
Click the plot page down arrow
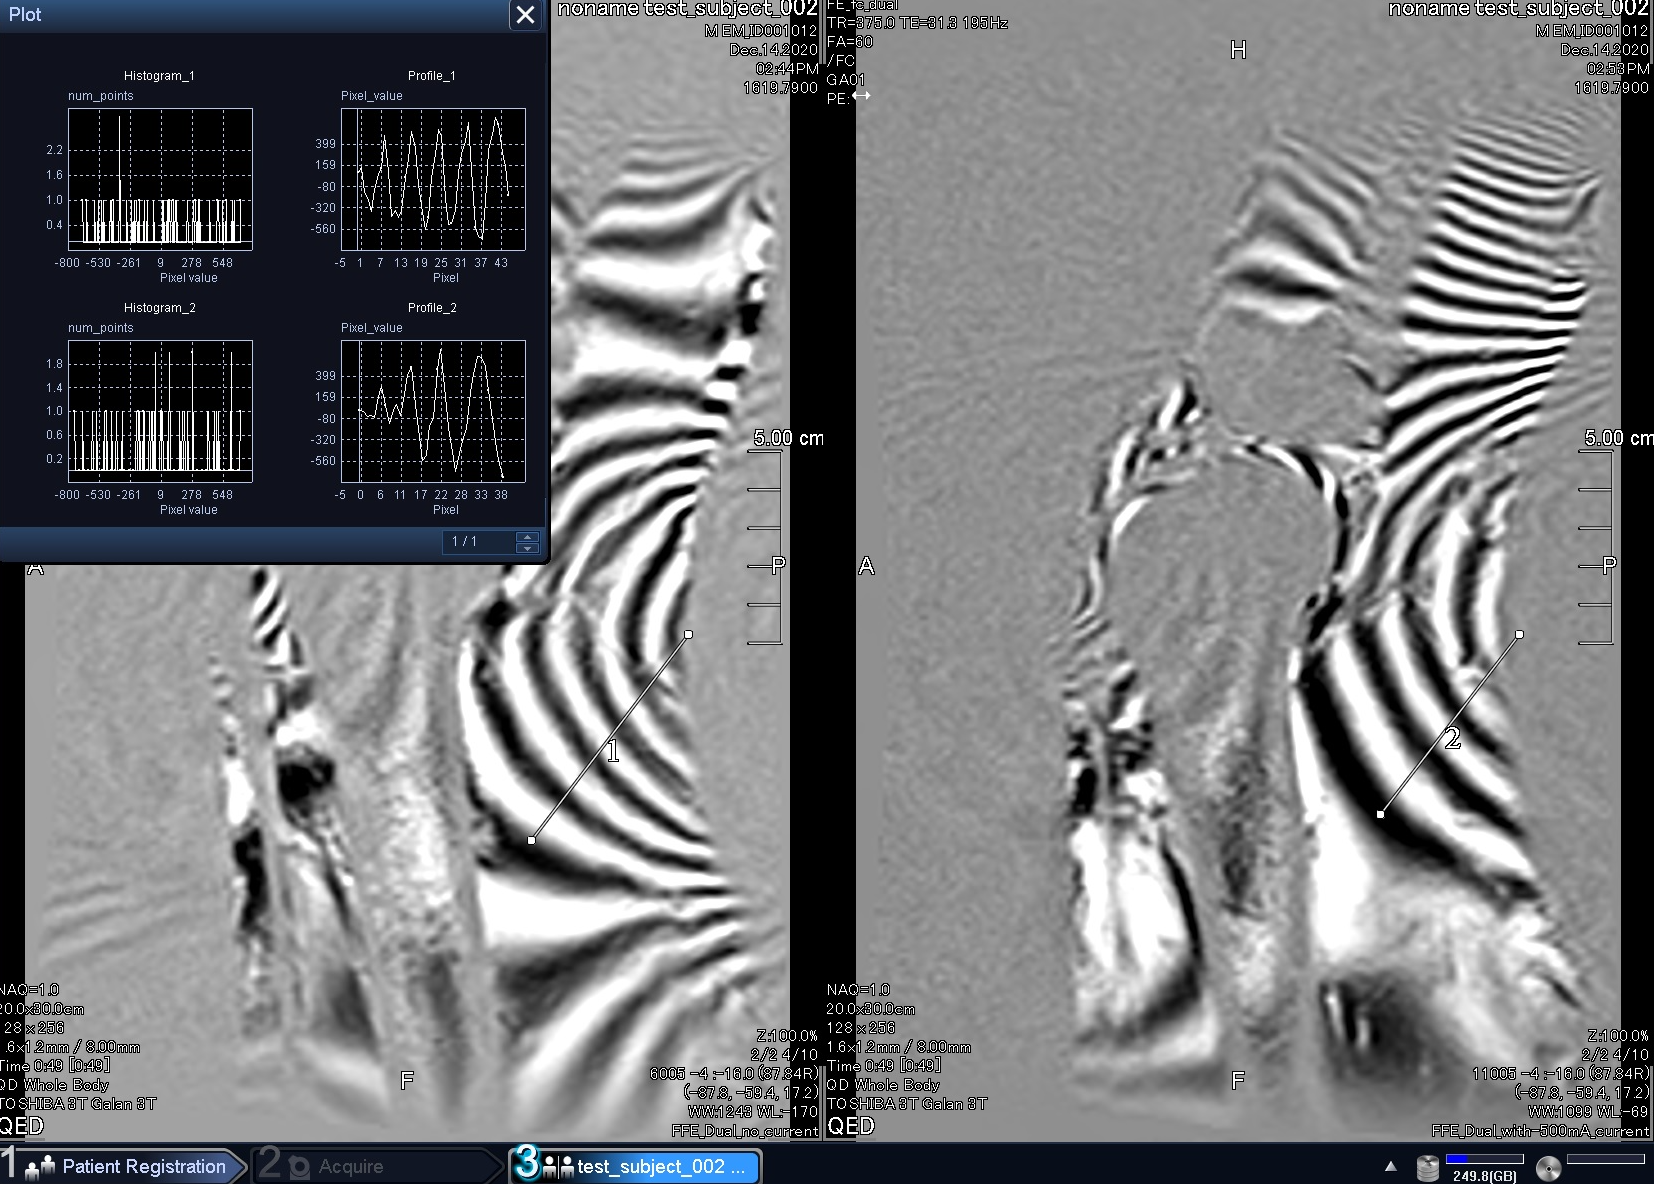tap(528, 548)
